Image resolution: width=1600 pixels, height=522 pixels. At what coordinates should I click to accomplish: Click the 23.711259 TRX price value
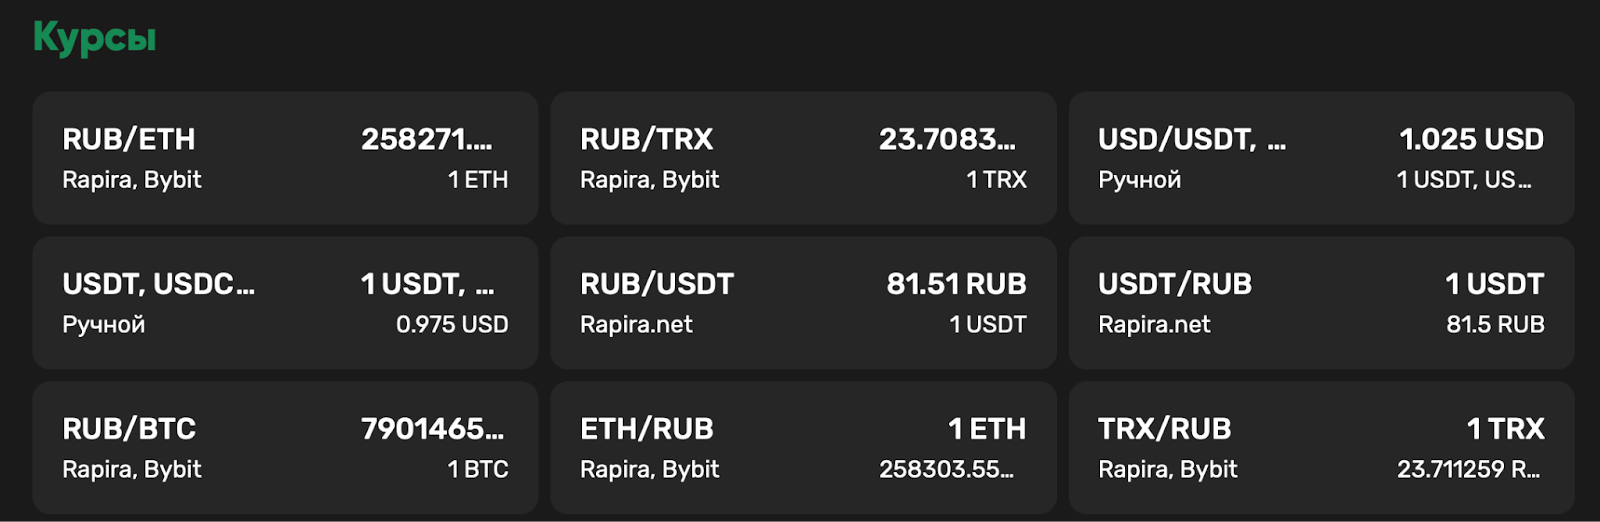tap(1468, 470)
